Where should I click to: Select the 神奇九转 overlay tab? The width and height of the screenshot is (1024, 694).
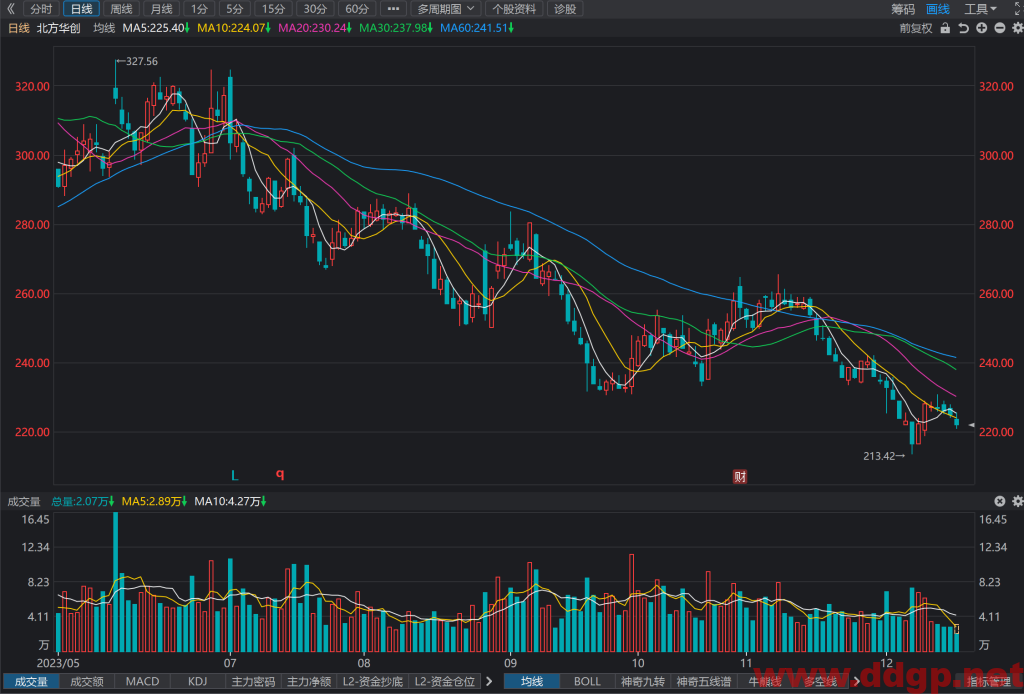(643, 681)
